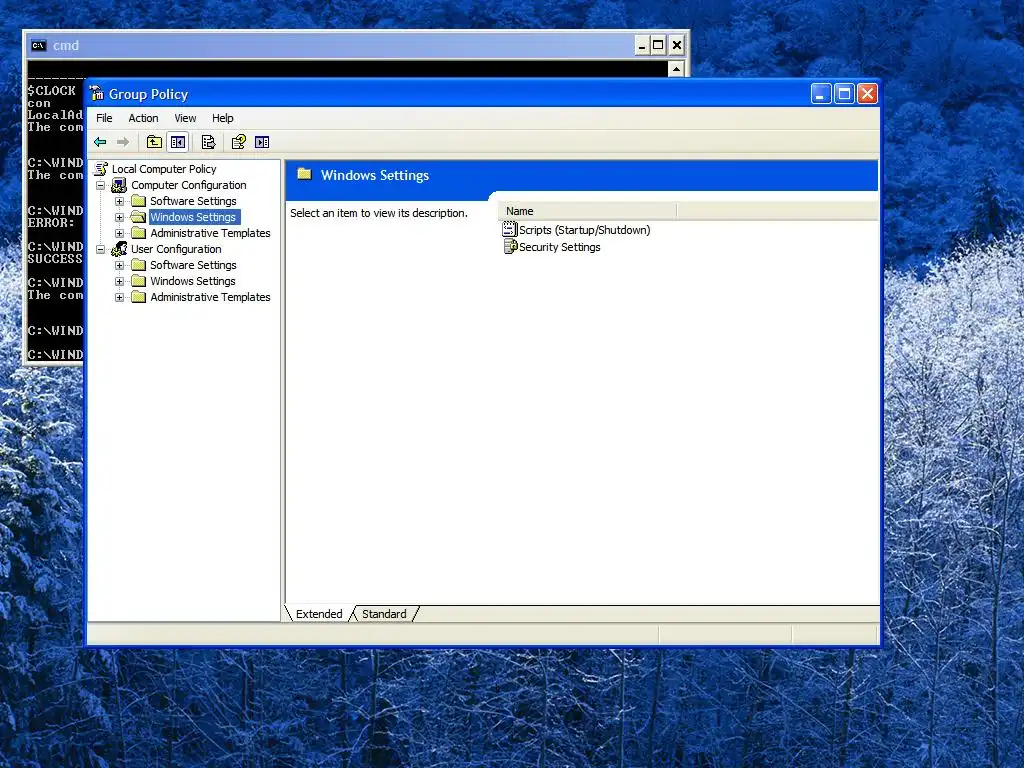Expand Software Settings under Computer Configuration
This screenshot has height=768, width=1024.
point(120,201)
